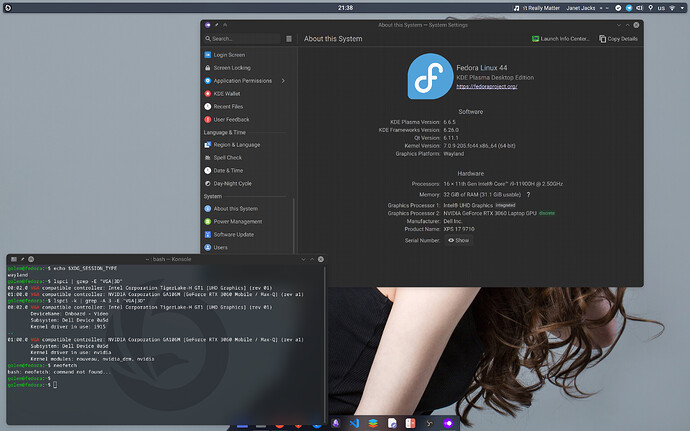Open the Login Screen settings

pyautogui.click(x=246, y=55)
